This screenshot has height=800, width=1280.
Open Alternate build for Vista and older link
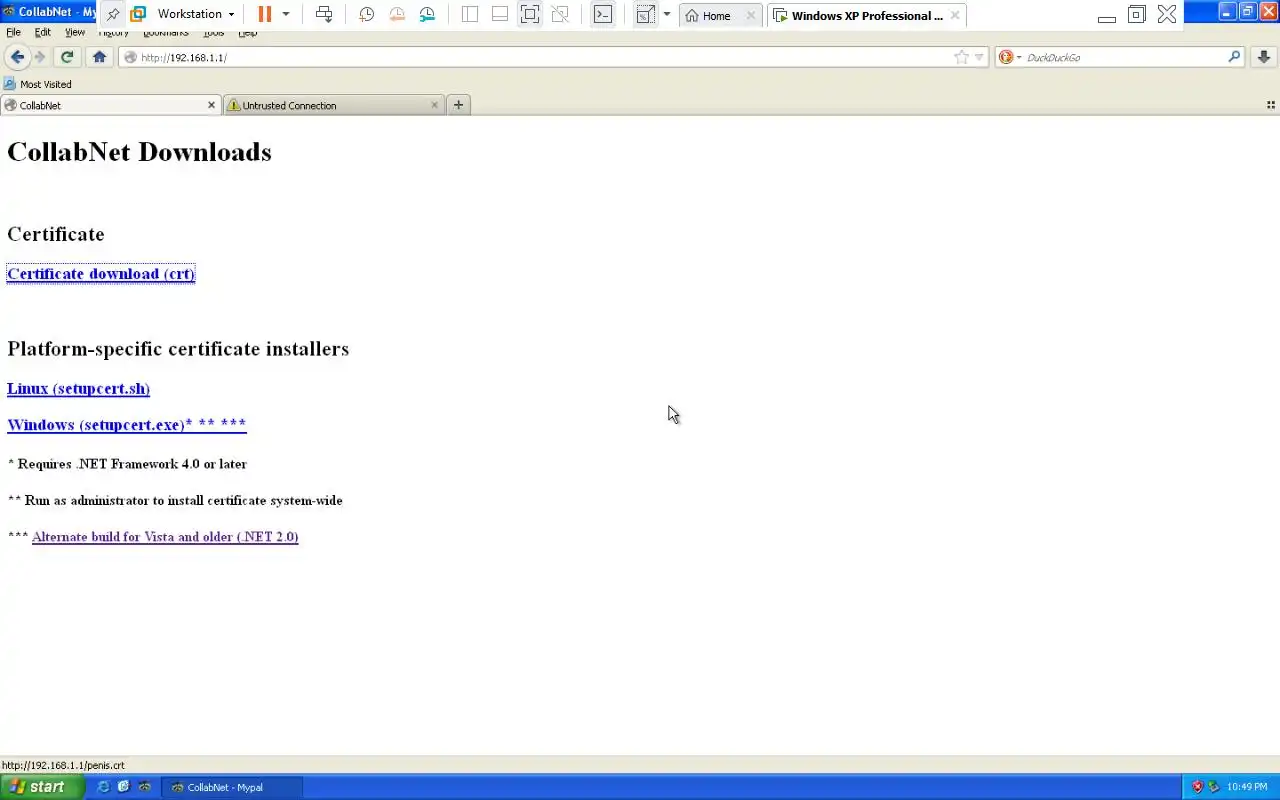pos(165,537)
